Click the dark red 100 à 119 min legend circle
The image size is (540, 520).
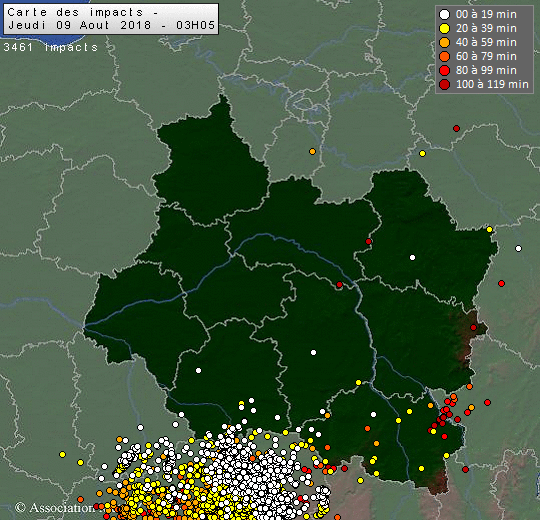point(445,84)
